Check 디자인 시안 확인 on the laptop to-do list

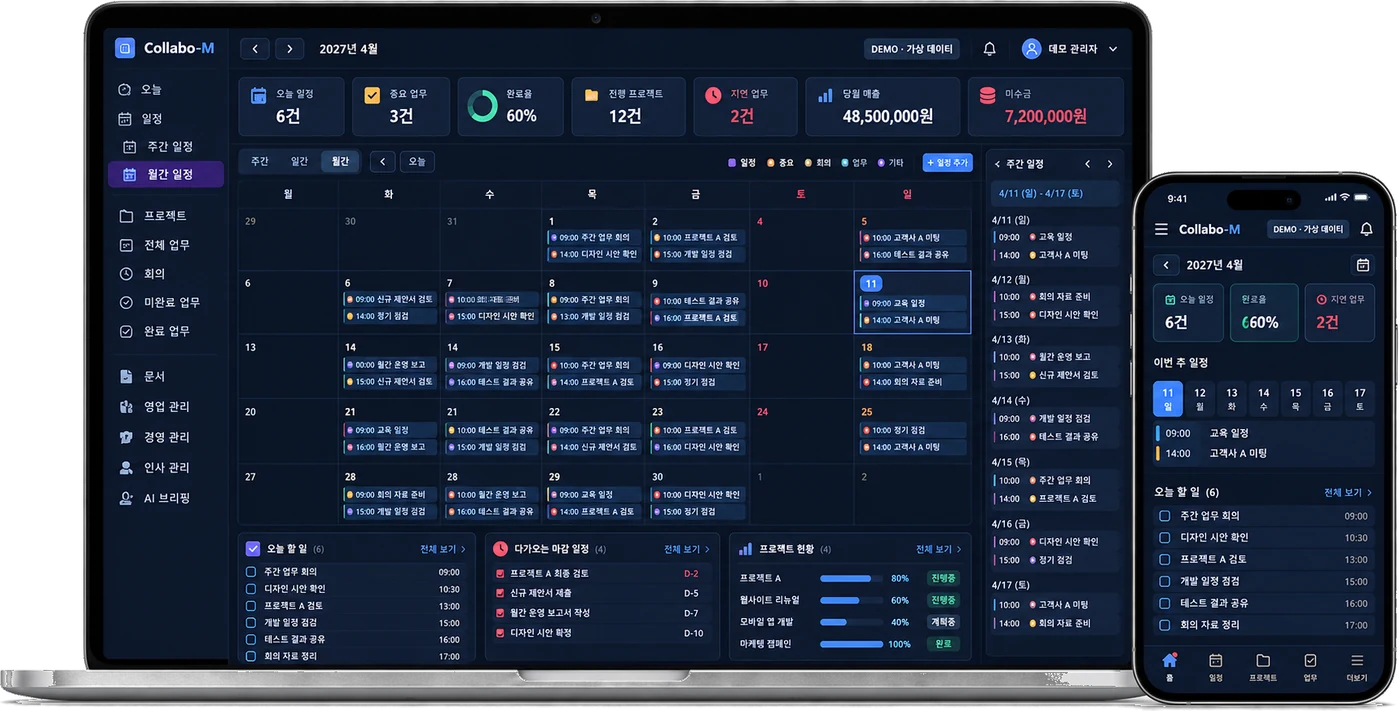tap(251, 589)
